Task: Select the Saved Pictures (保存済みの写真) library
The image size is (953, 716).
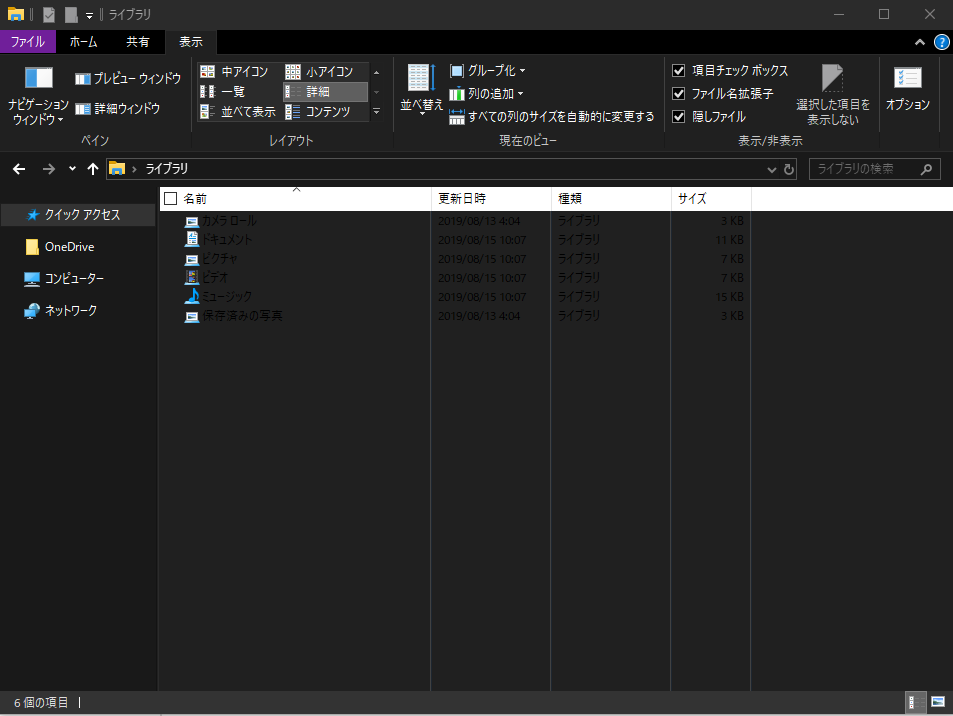Action: [242, 315]
